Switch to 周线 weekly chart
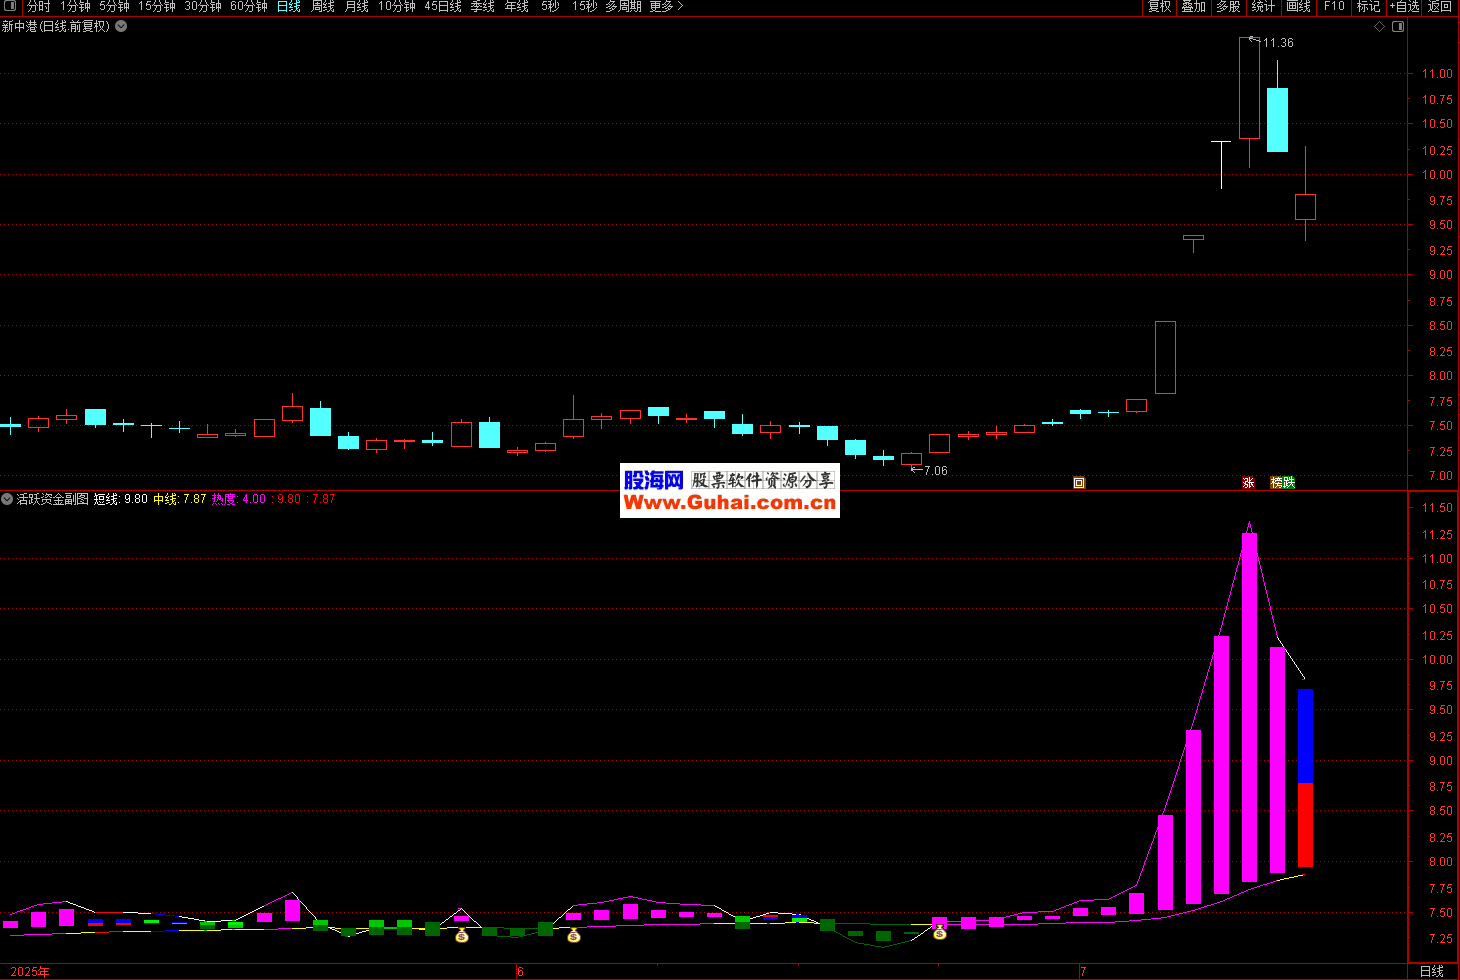 click(x=323, y=7)
